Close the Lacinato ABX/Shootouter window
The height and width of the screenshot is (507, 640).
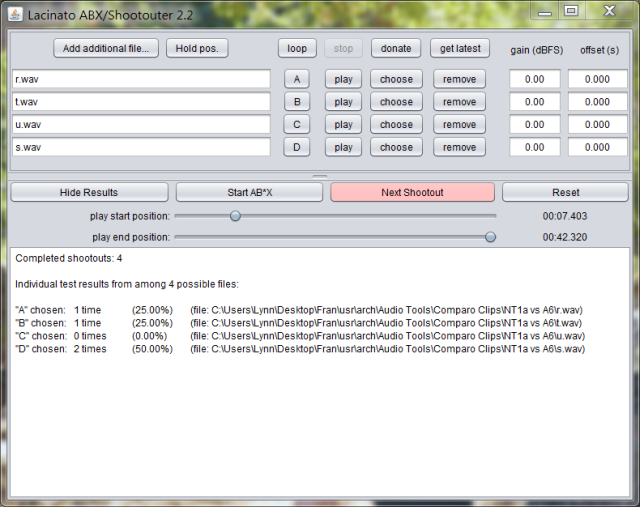pyautogui.click(x=609, y=11)
